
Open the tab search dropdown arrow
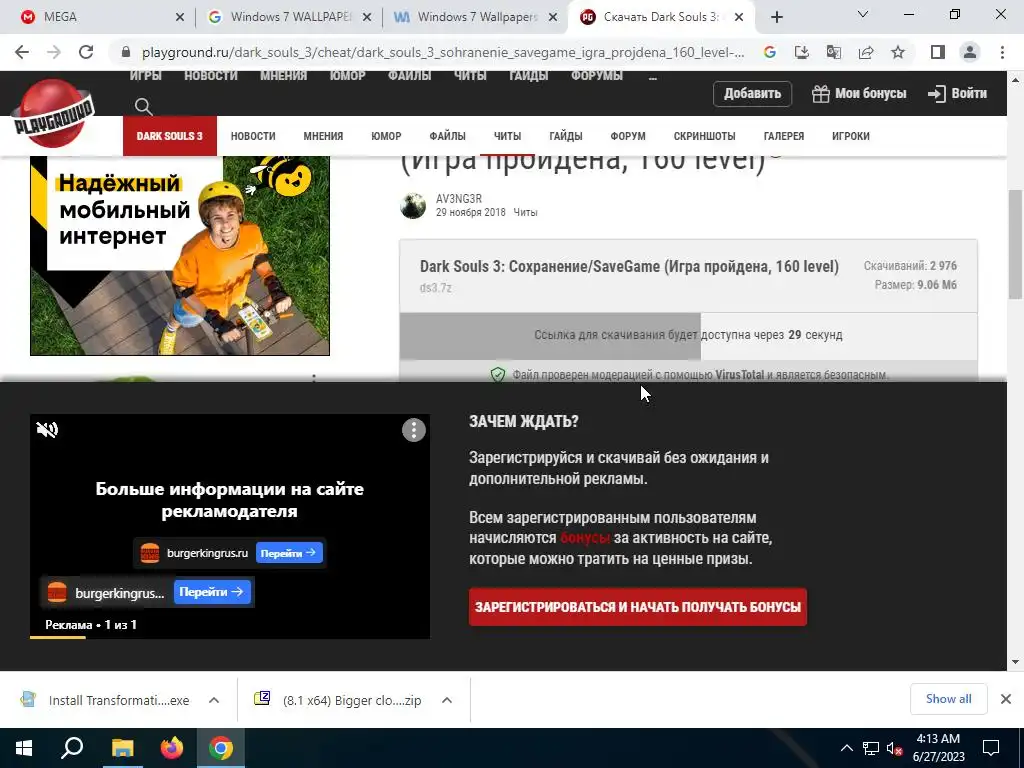(863, 14)
